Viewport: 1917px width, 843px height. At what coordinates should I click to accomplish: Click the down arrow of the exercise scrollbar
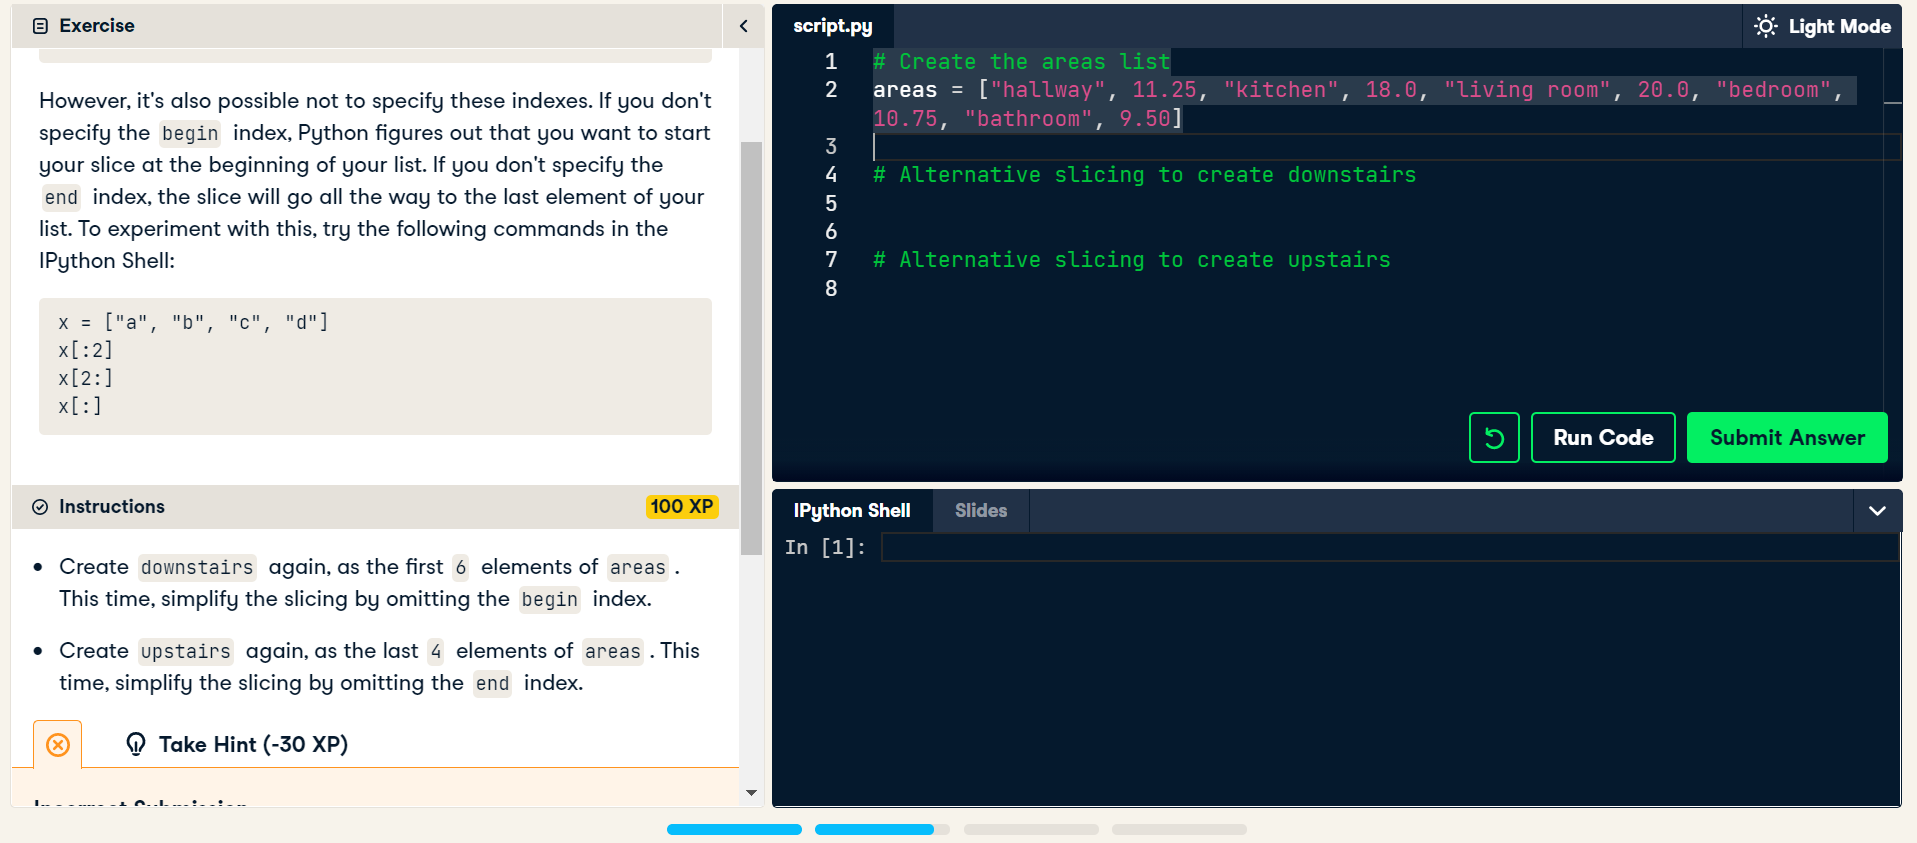(x=751, y=793)
